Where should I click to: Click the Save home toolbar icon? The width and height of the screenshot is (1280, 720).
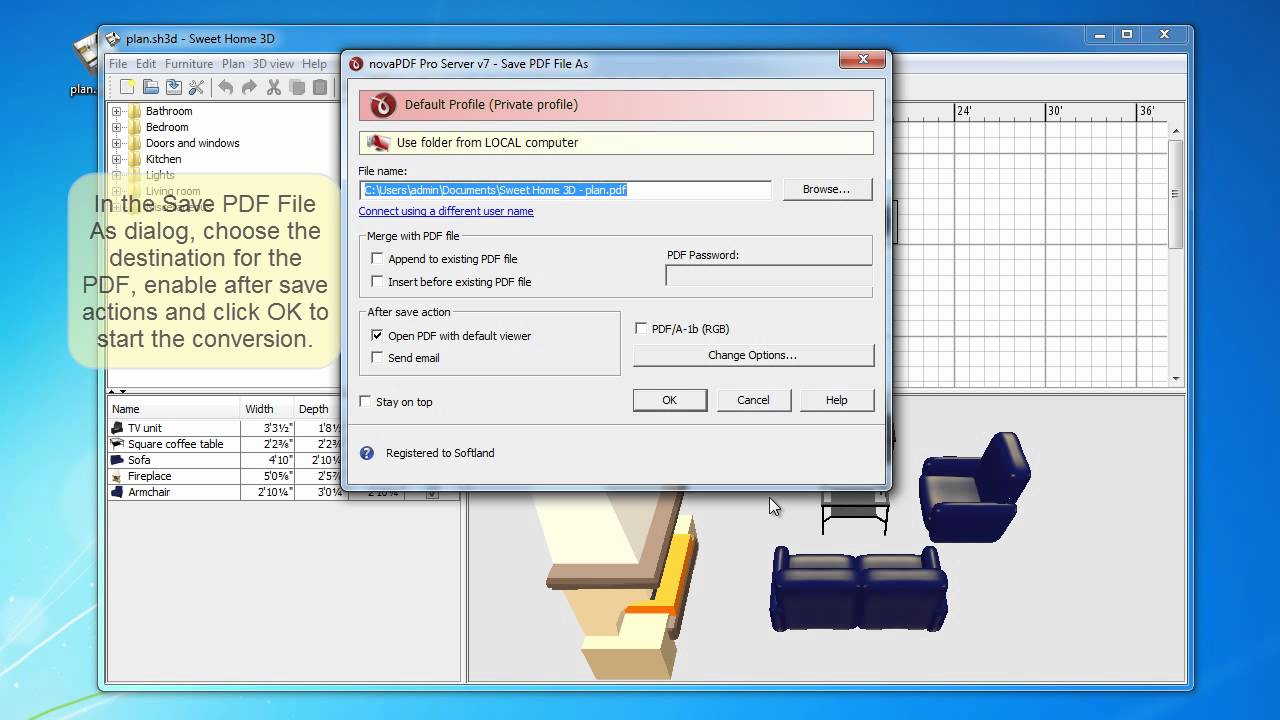tap(173, 88)
